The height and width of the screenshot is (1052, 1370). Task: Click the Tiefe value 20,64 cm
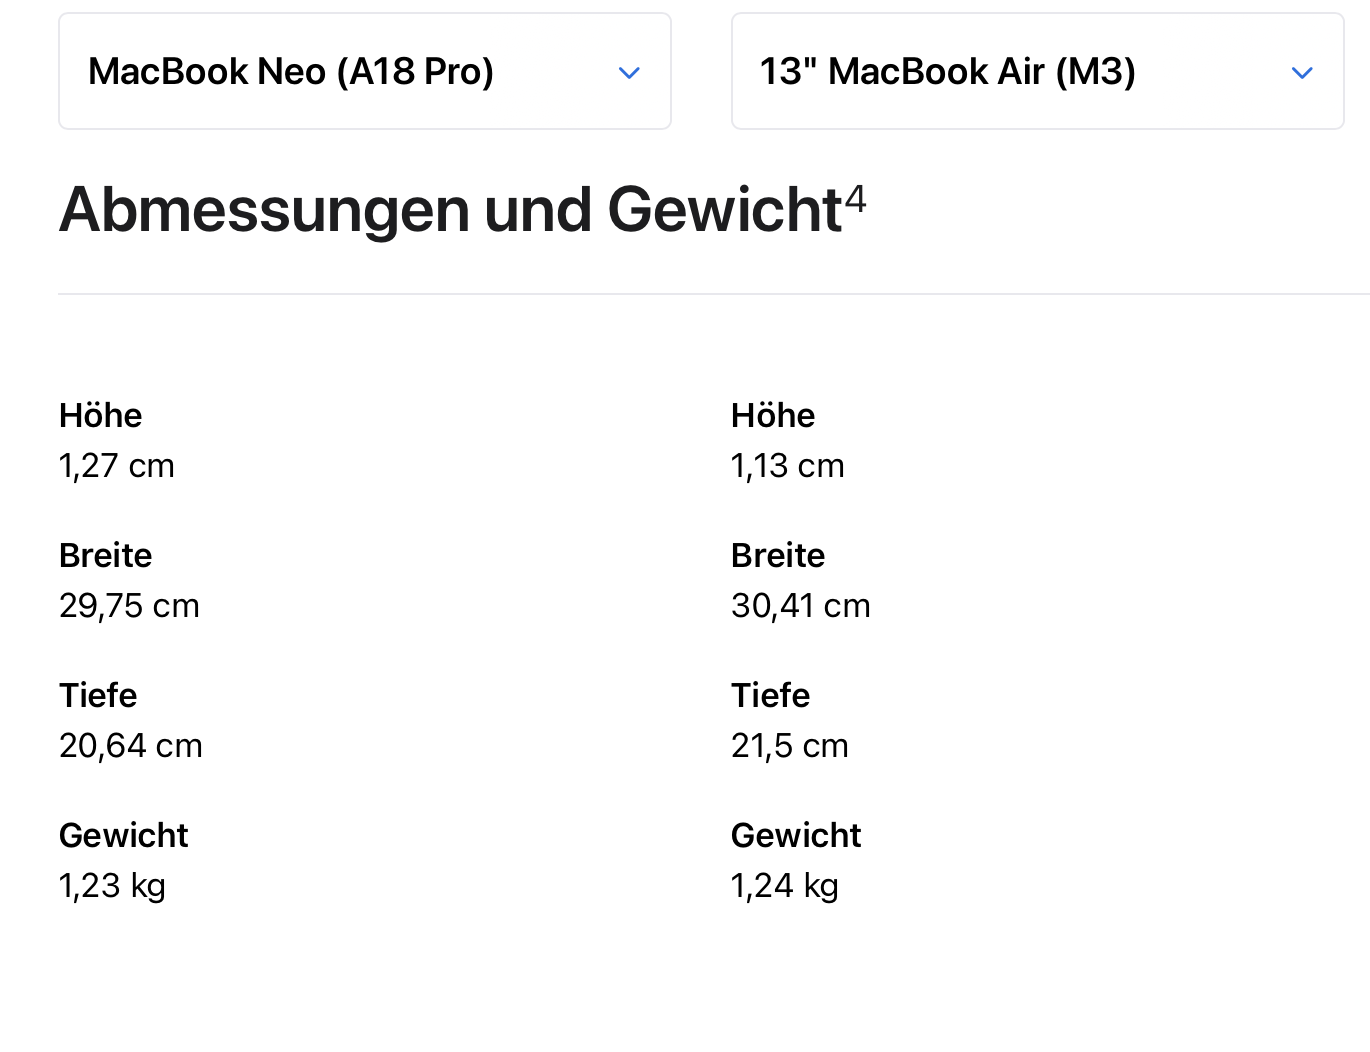coord(131,746)
